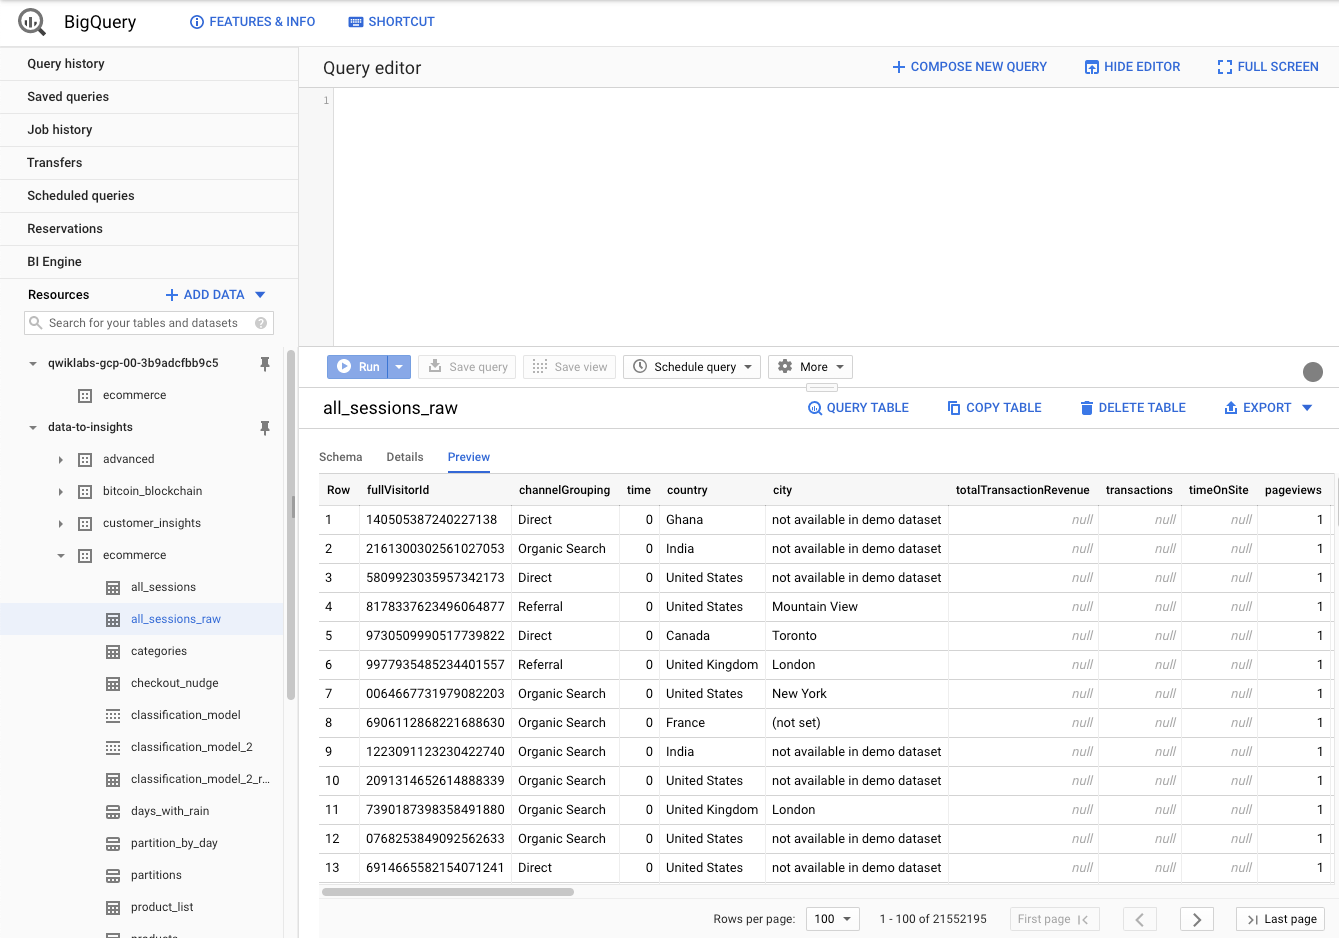
Task: Unpin the data-to-insights project
Action: click(265, 428)
